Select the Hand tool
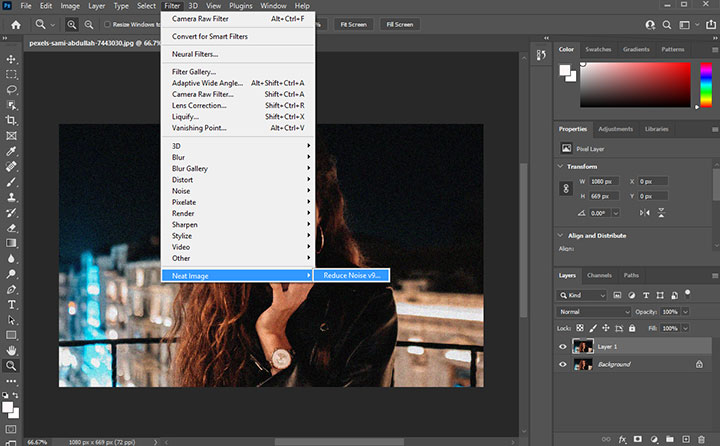The image size is (720, 446). pyautogui.click(x=12, y=351)
